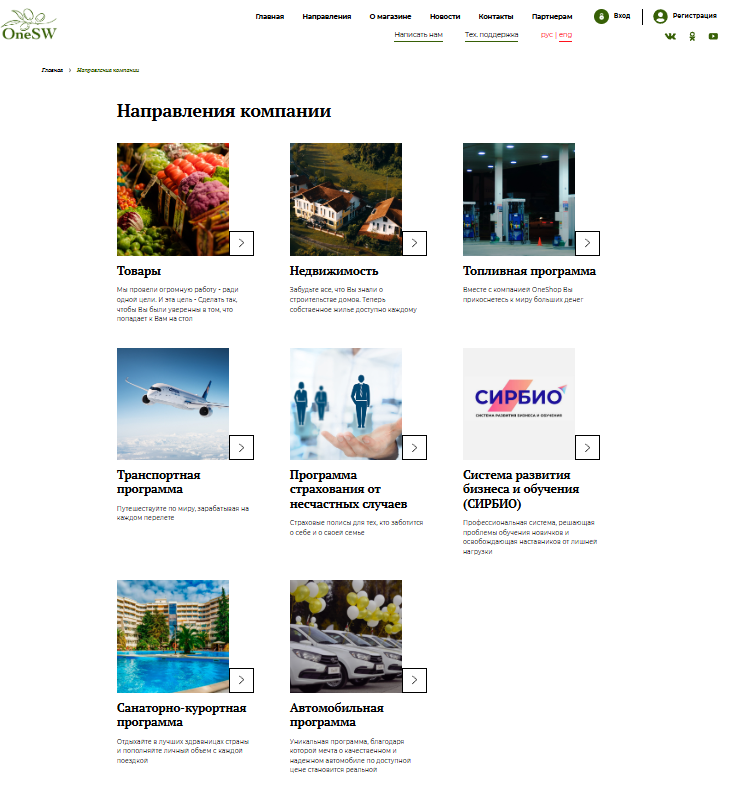Click description 'Отдыхайте в лучших здравницах страны'
This screenshot has height=799, width=753.
click(182, 751)
